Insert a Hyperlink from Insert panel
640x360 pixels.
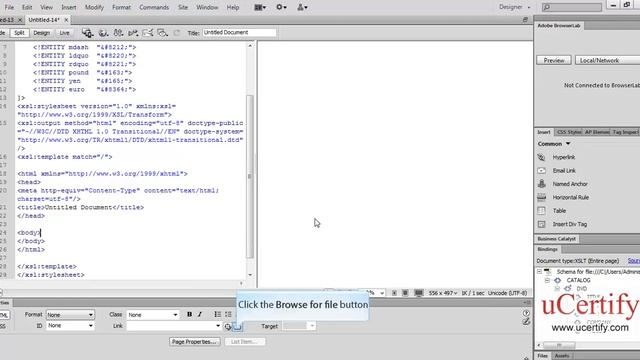point(564,157)
